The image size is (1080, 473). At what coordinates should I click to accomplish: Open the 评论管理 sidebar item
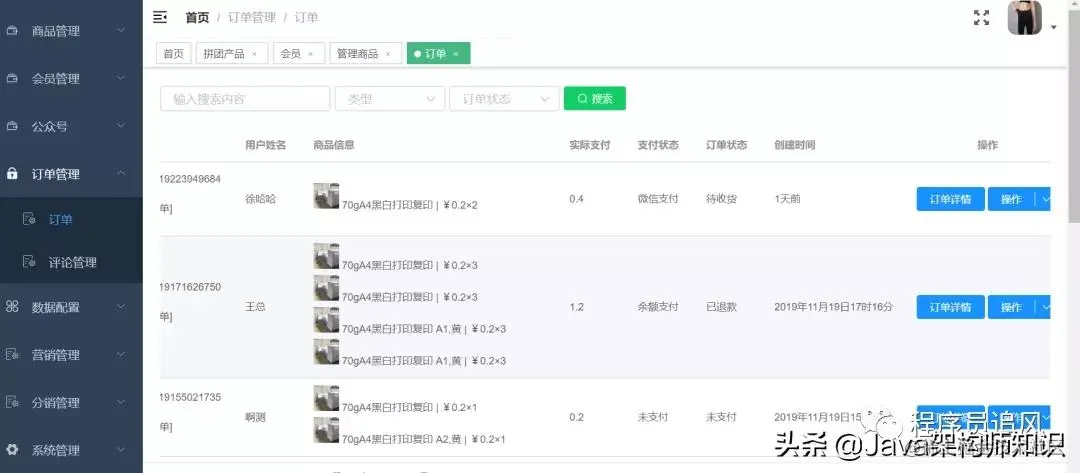tap(71, 262)
